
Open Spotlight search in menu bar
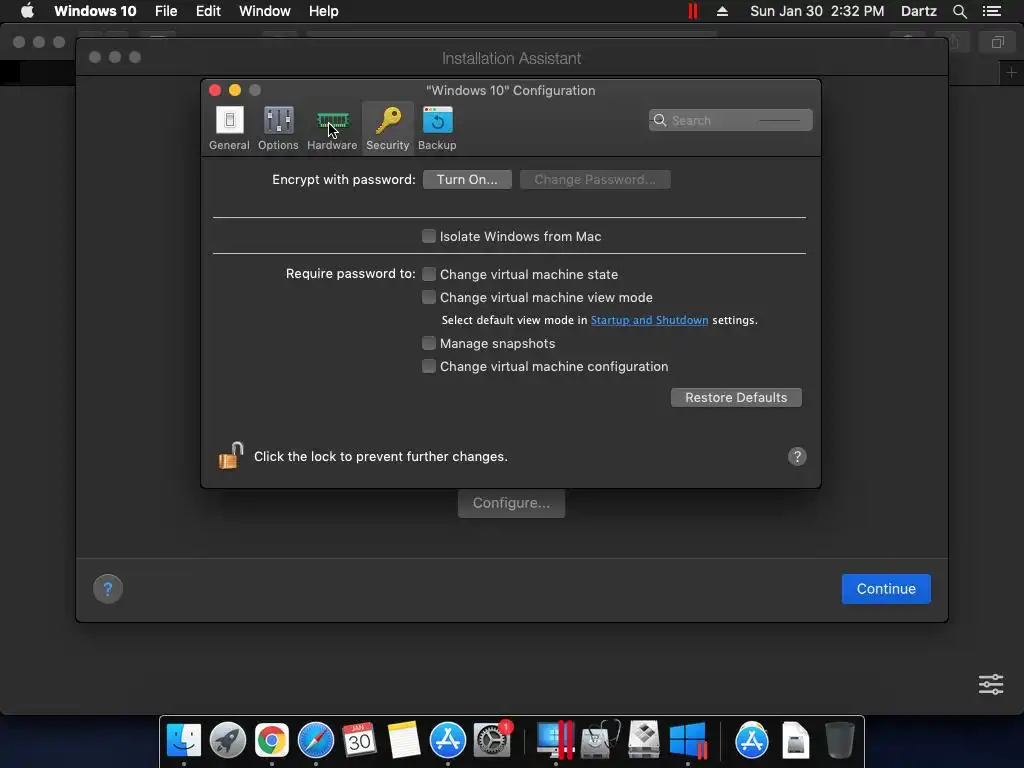pyautogui.click(x=959, y=11)
